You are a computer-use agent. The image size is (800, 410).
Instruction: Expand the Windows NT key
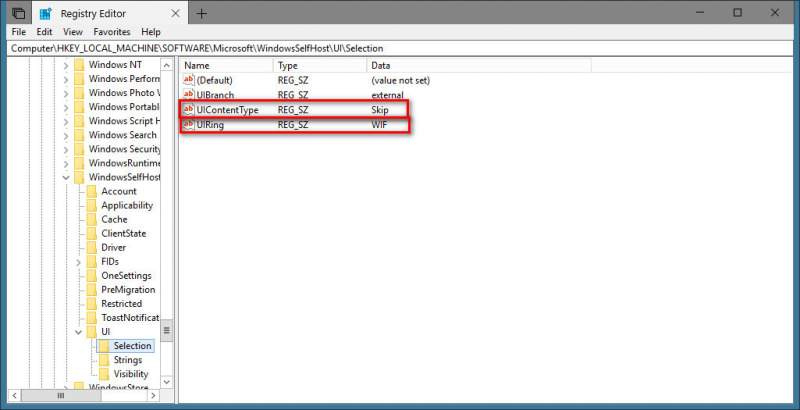click(66, 65)
